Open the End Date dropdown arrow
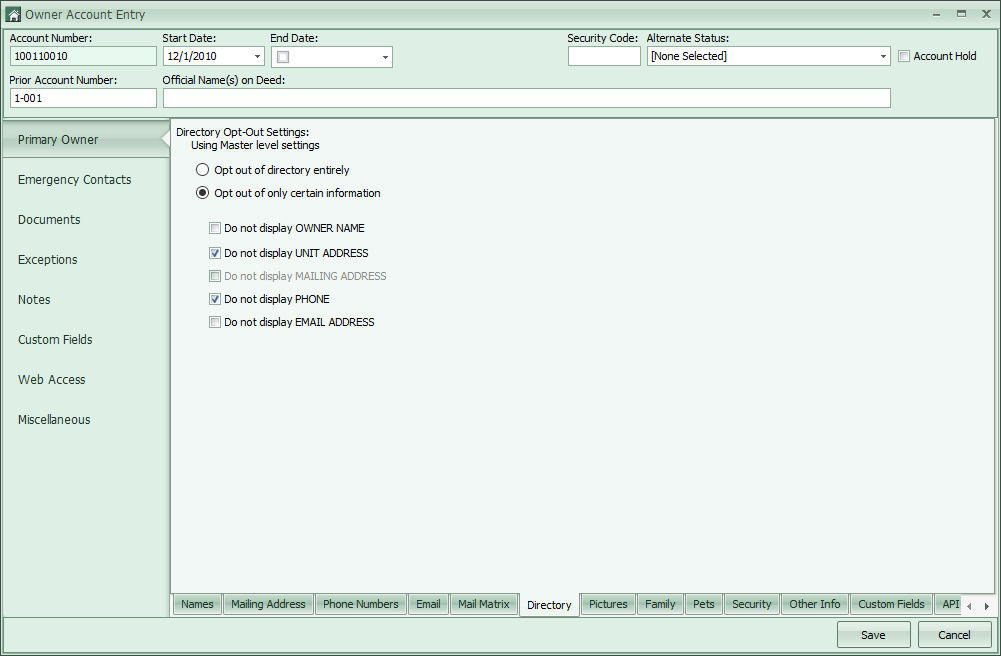1001x656 pixels. click(385, 57)
